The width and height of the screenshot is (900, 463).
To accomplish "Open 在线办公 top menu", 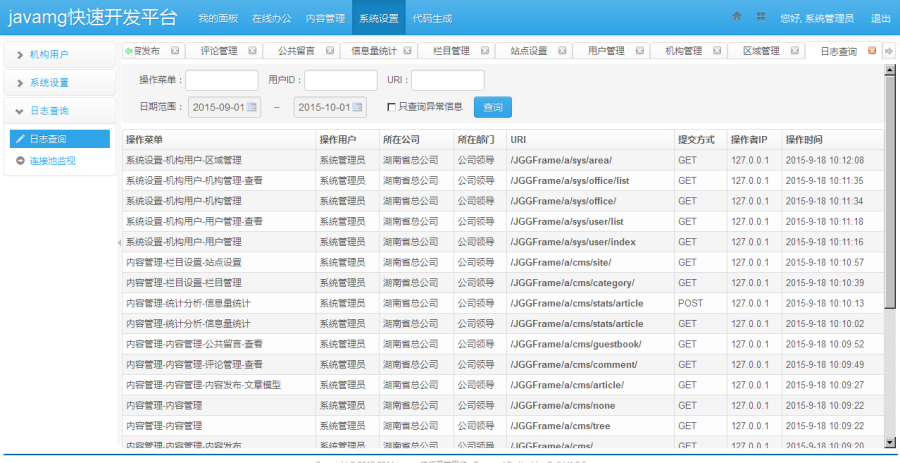I will [x=271, y=18].
